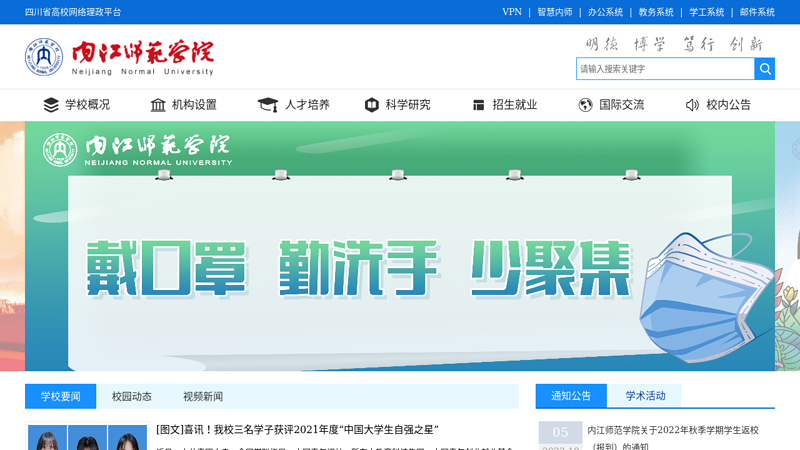Open the 学工系统 link

[x=707, y=12]
